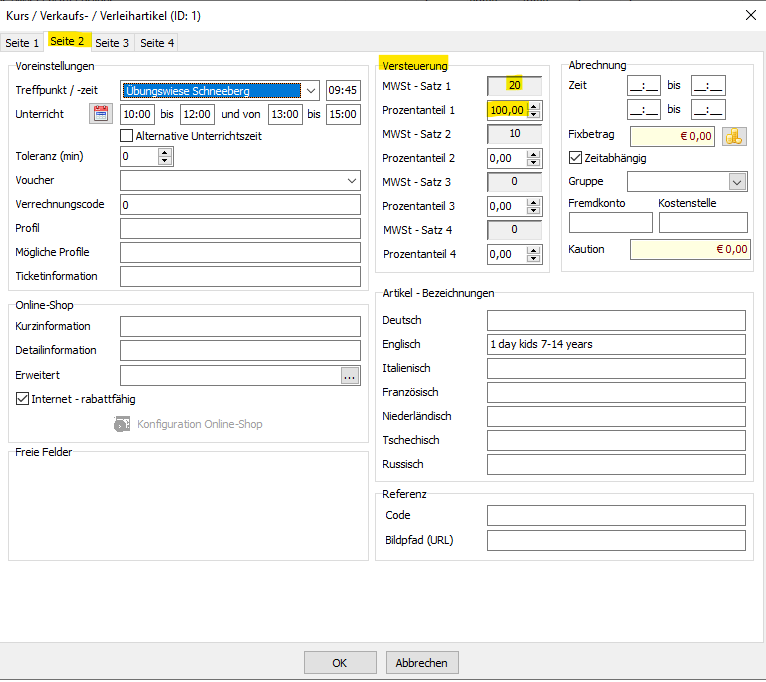
Task: Click the Verrechnungscode field
Action: pos(240,205)
